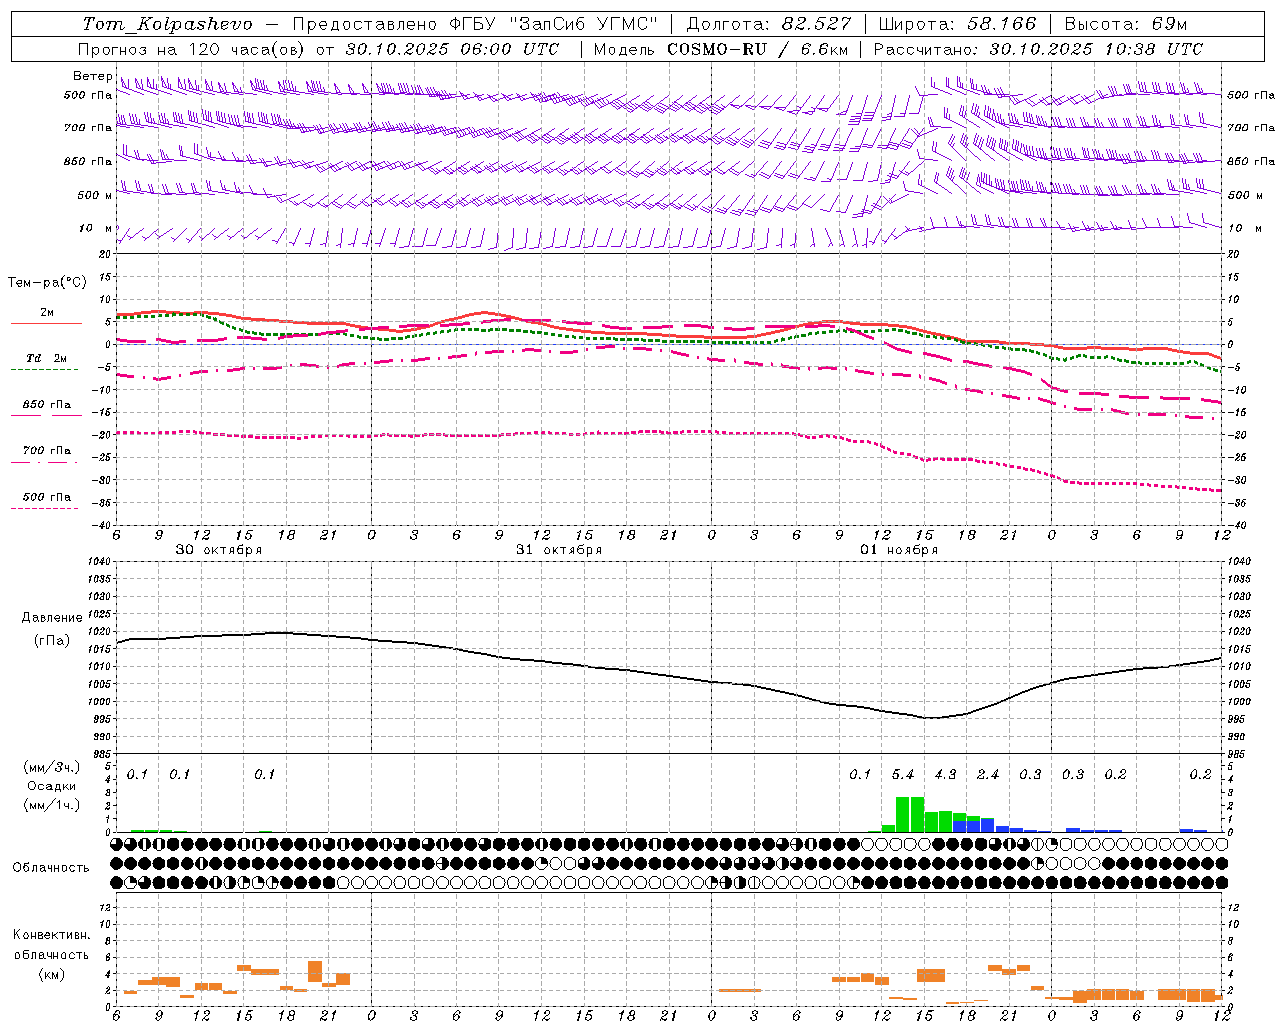Click the Давление panel label
The height and width of the screenshot is (1024, 1280).
click(52, 618)
